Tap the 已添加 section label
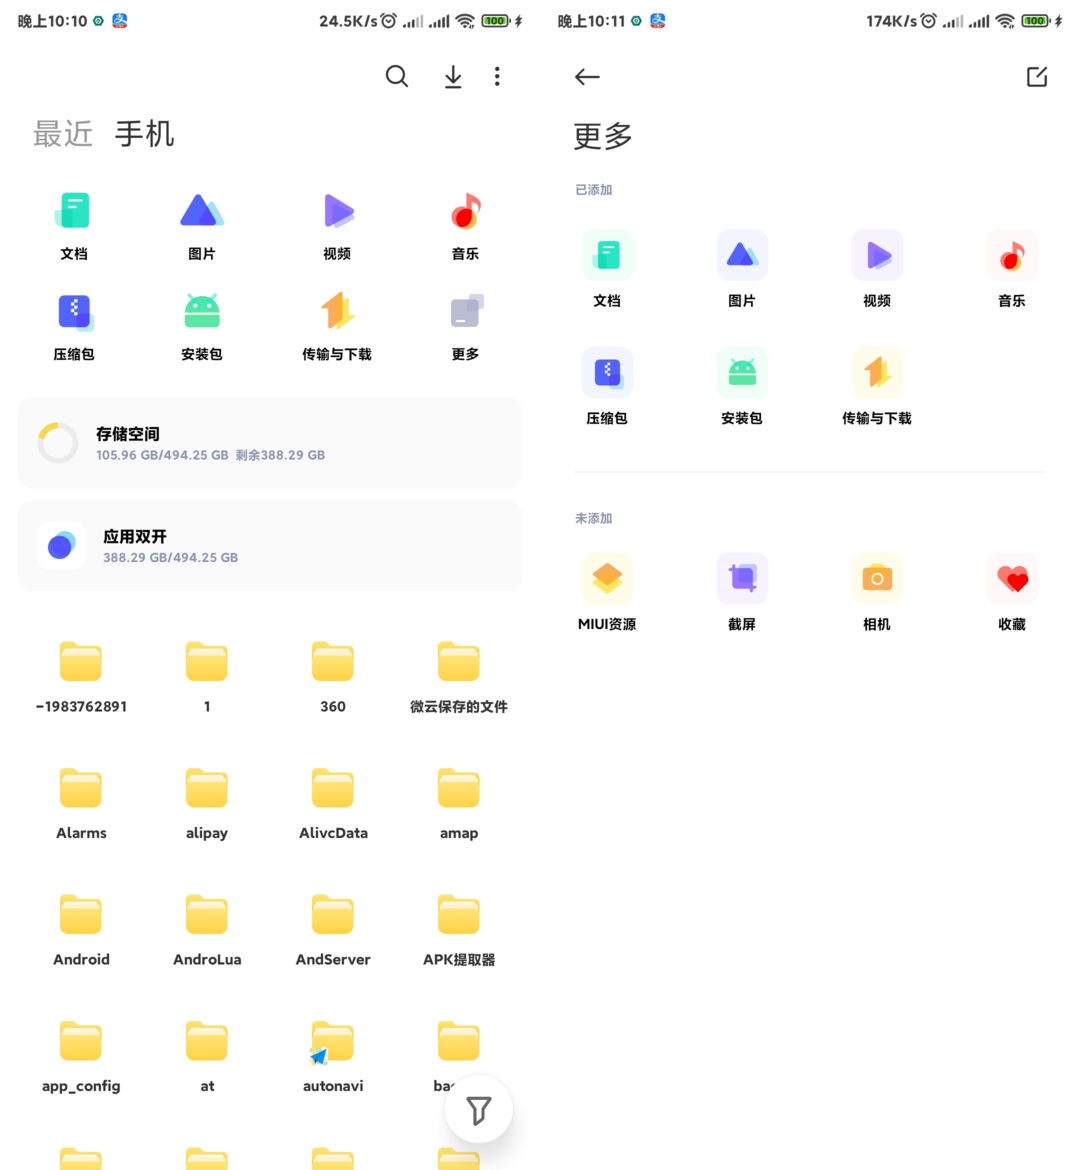The image size is (1080, 1170). pyautogui.click(x=593, y=190)
